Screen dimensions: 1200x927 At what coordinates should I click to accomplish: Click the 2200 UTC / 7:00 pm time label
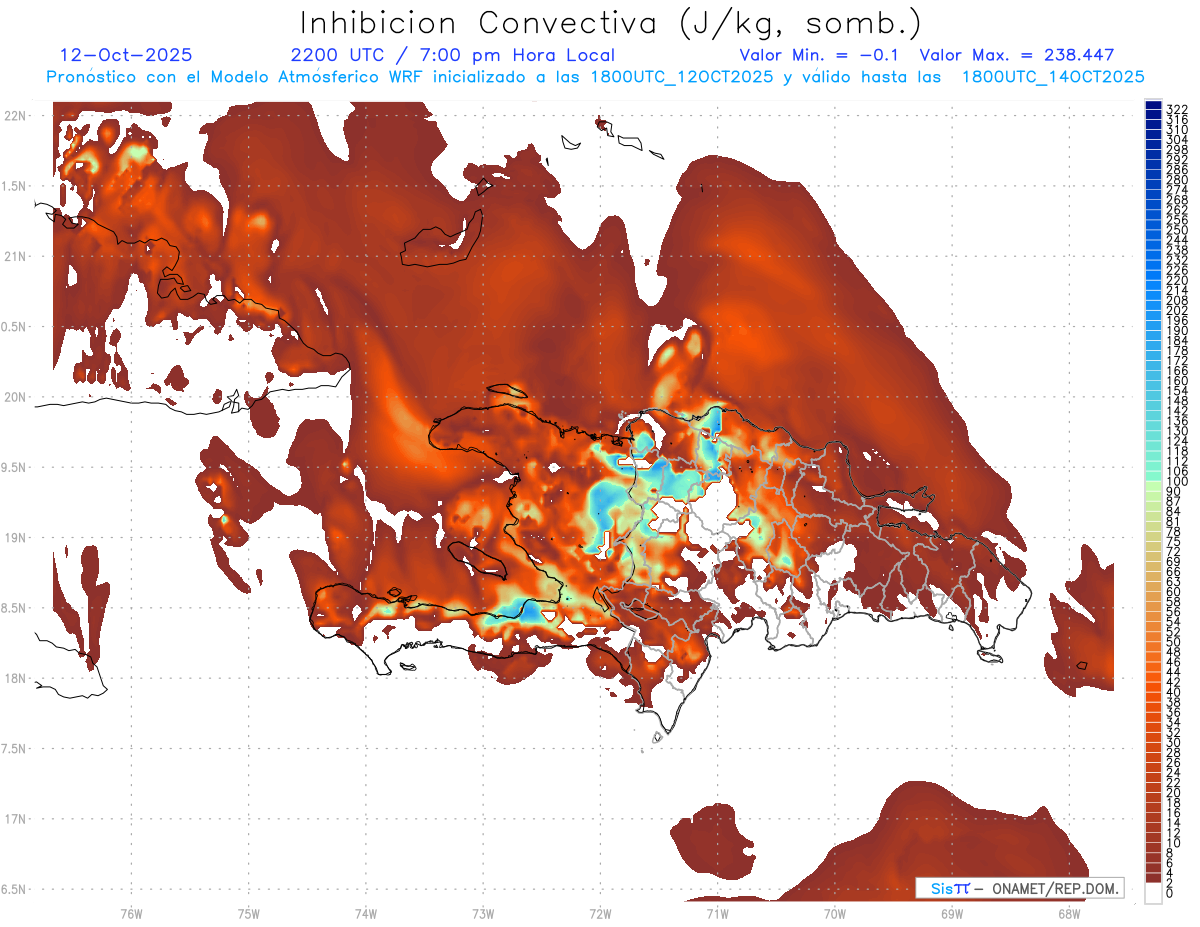452,56
